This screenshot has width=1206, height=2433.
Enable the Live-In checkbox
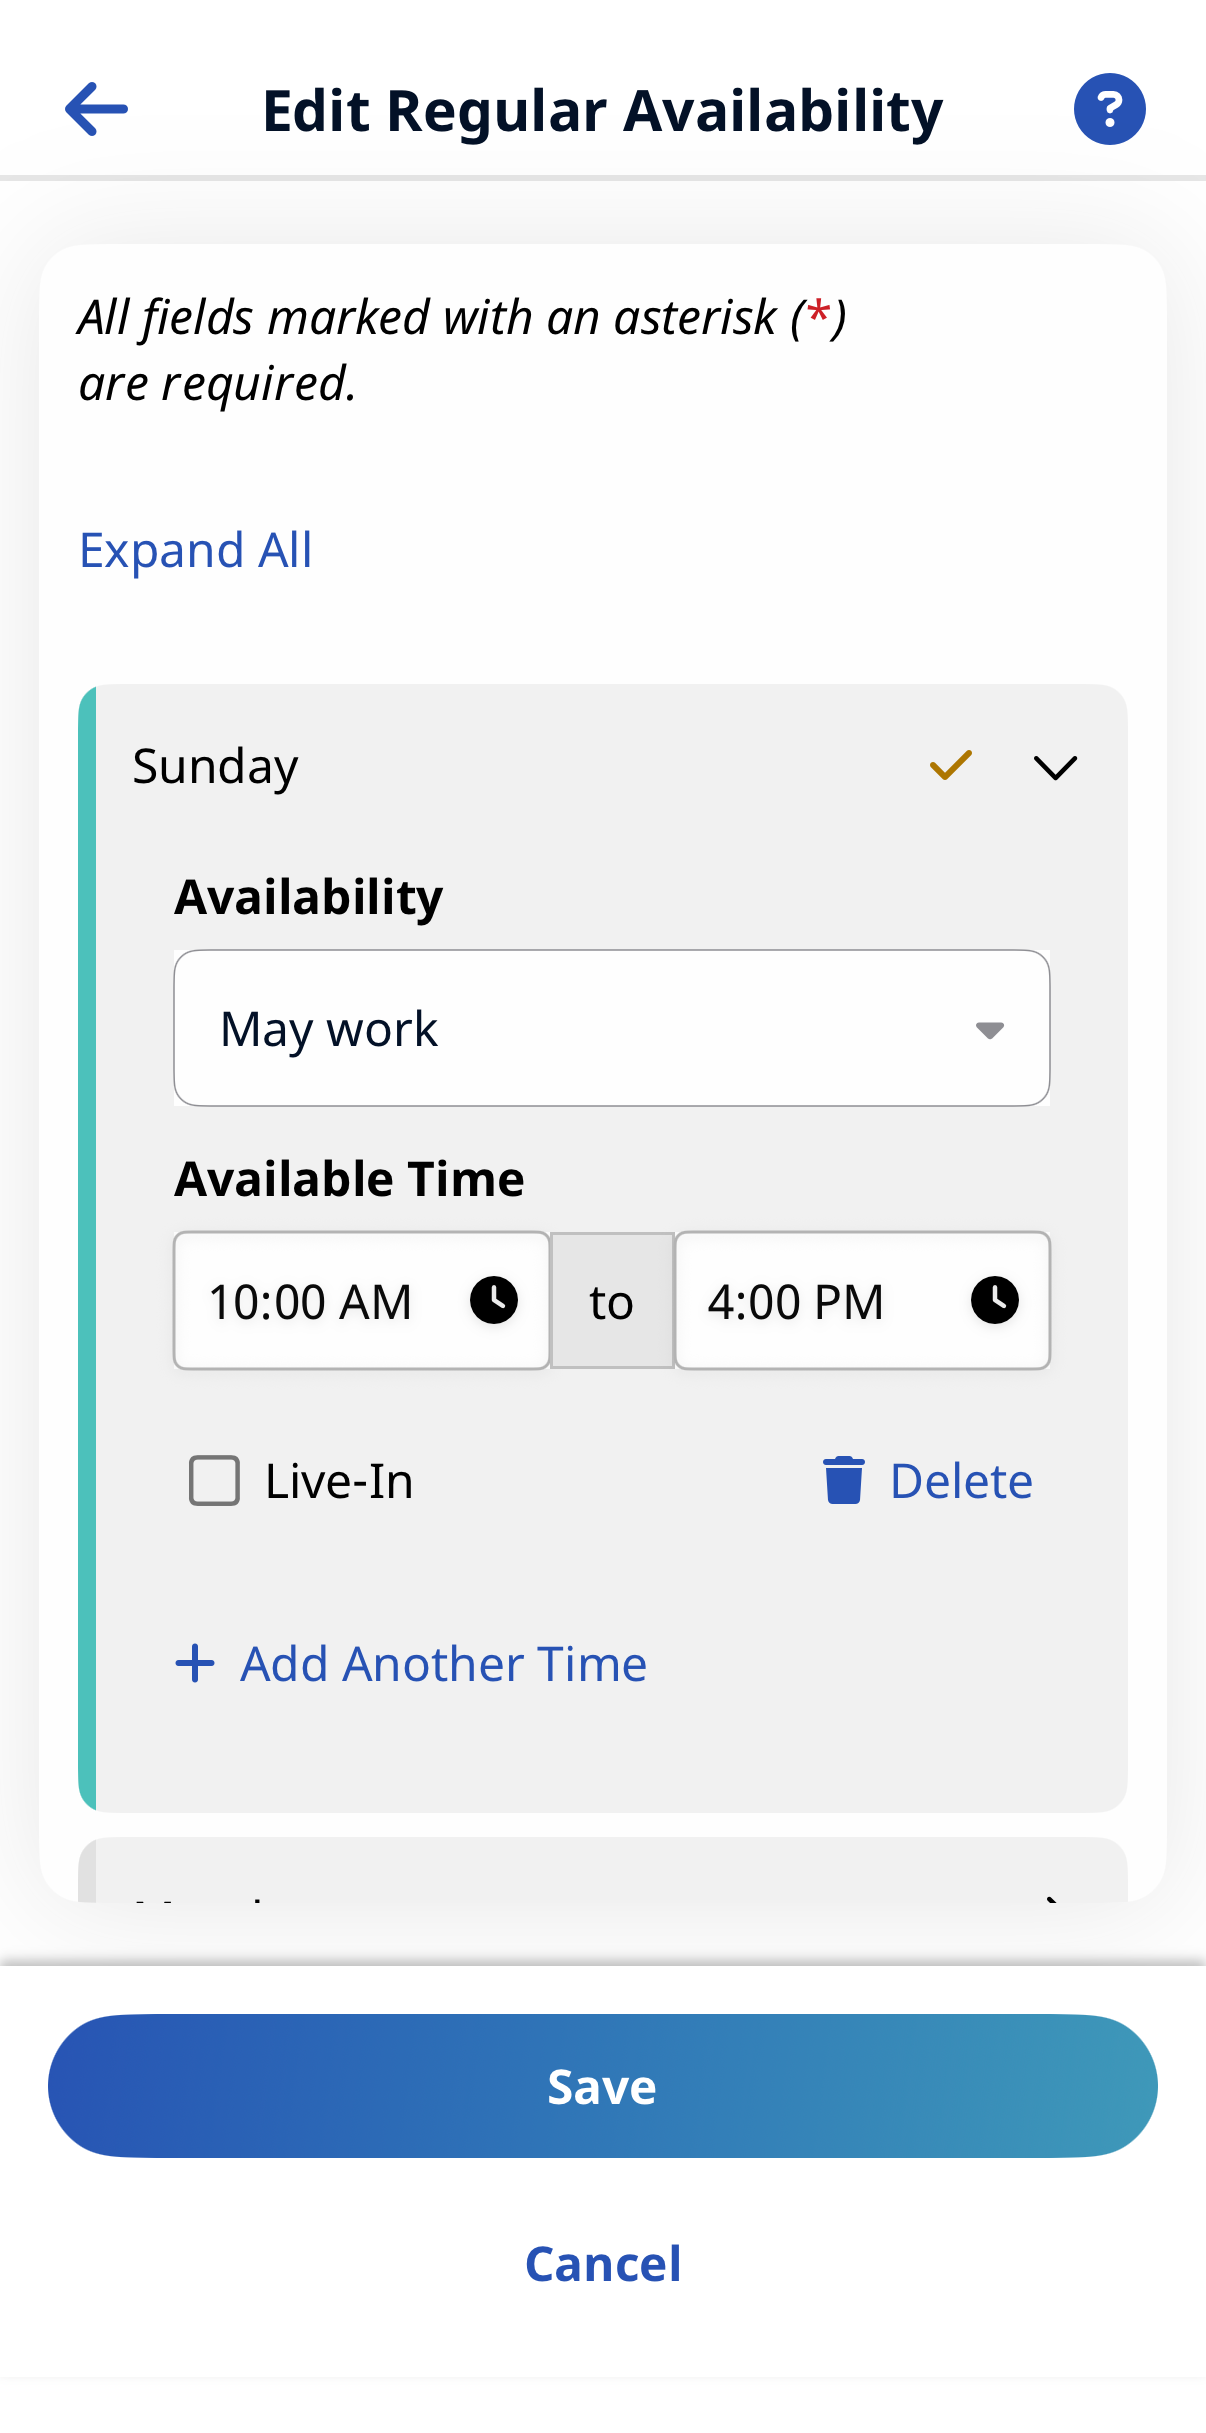[x=215, y=1480]
